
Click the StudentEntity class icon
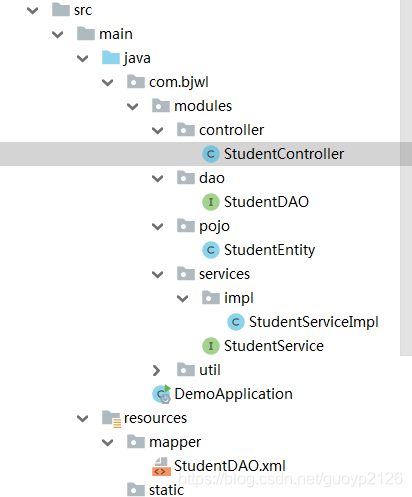click(211, 250)
